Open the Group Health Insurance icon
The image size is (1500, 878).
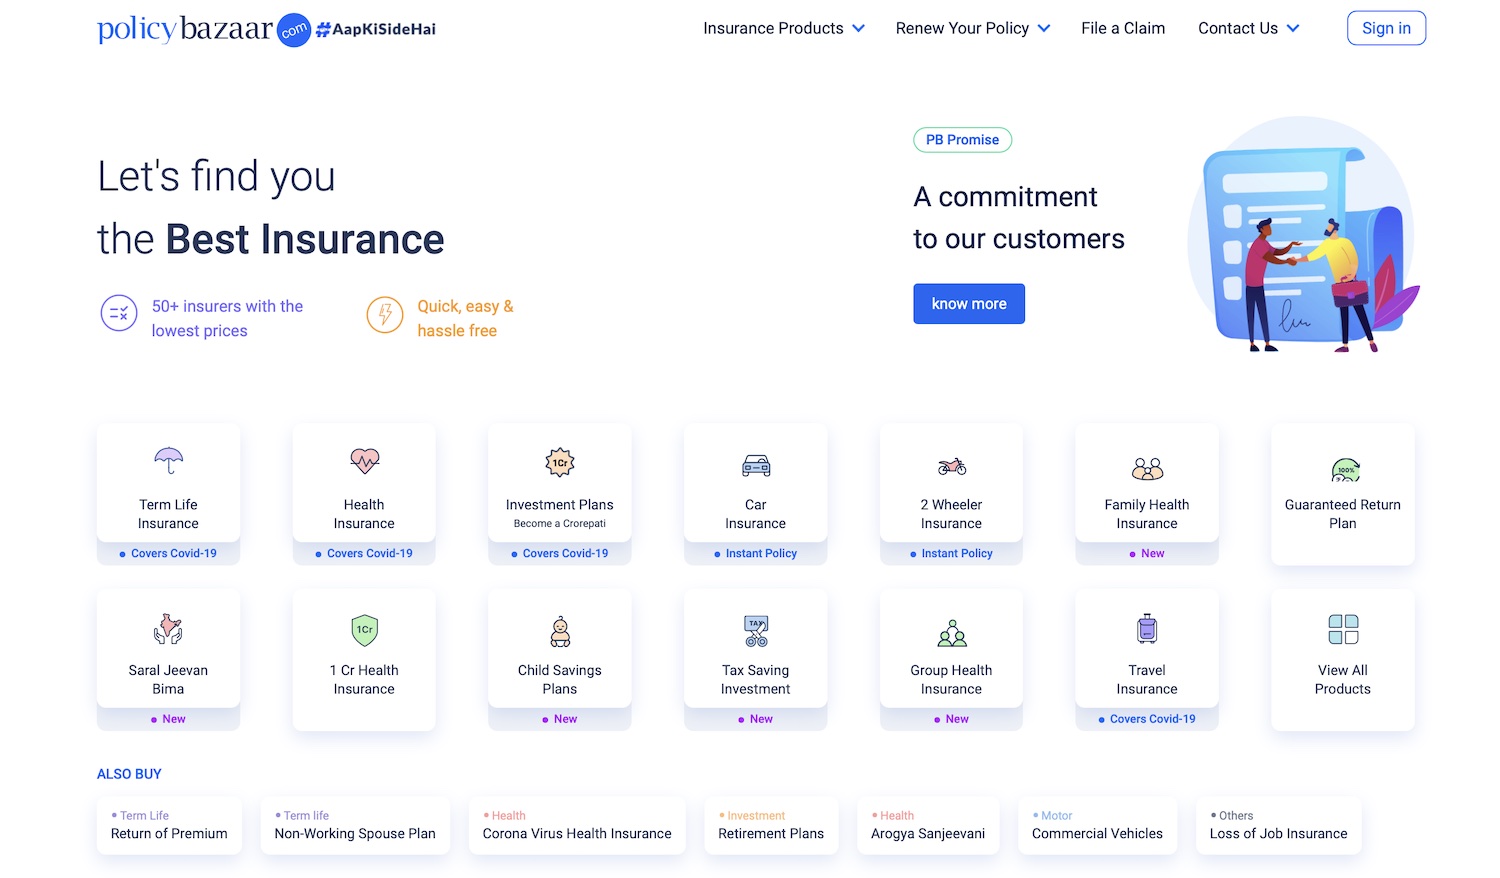pyautogui.click(x=951, y=632)
